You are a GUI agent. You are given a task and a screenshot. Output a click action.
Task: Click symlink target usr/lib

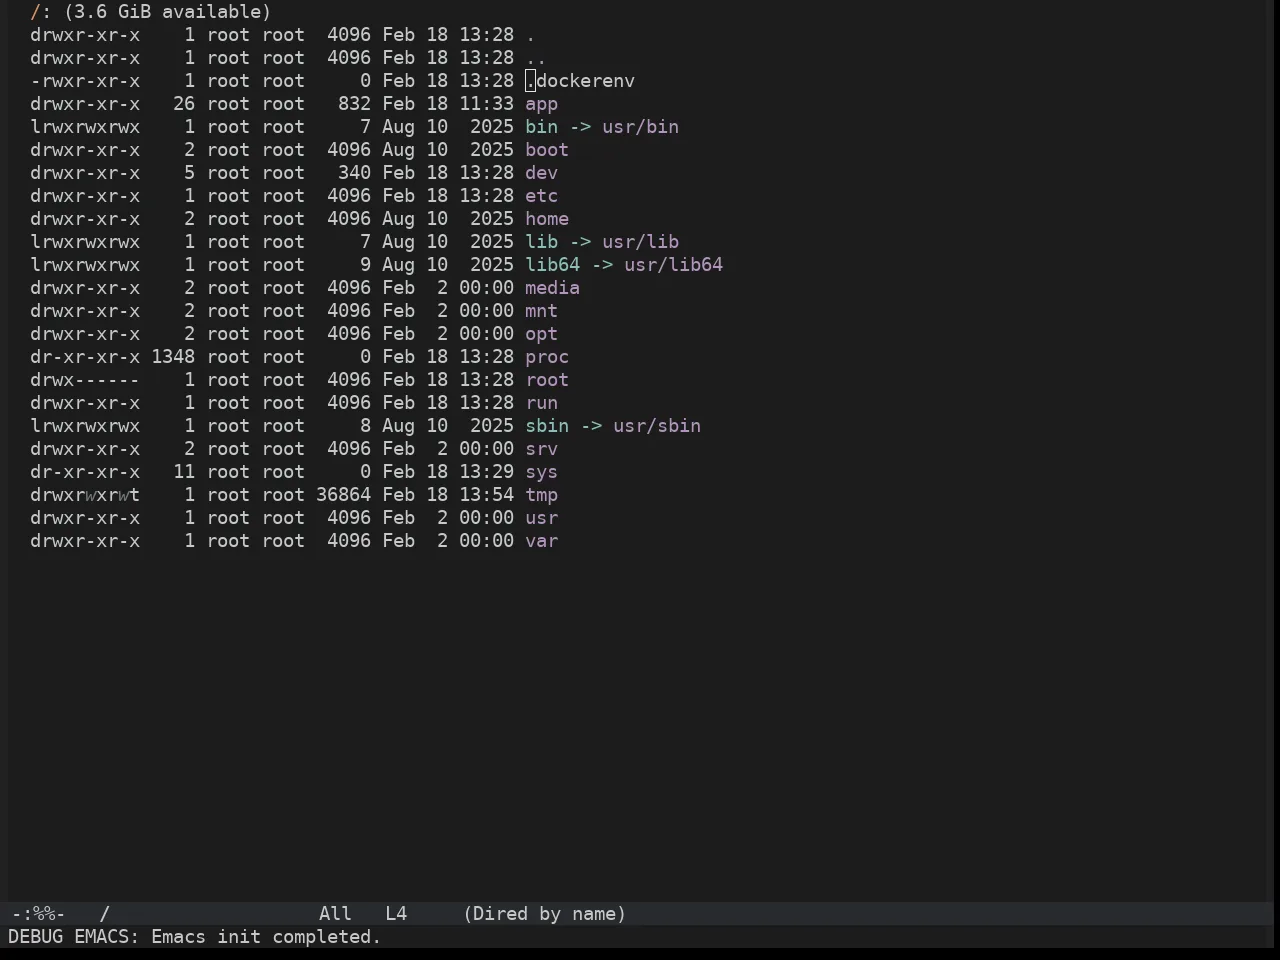coord(640,242)
